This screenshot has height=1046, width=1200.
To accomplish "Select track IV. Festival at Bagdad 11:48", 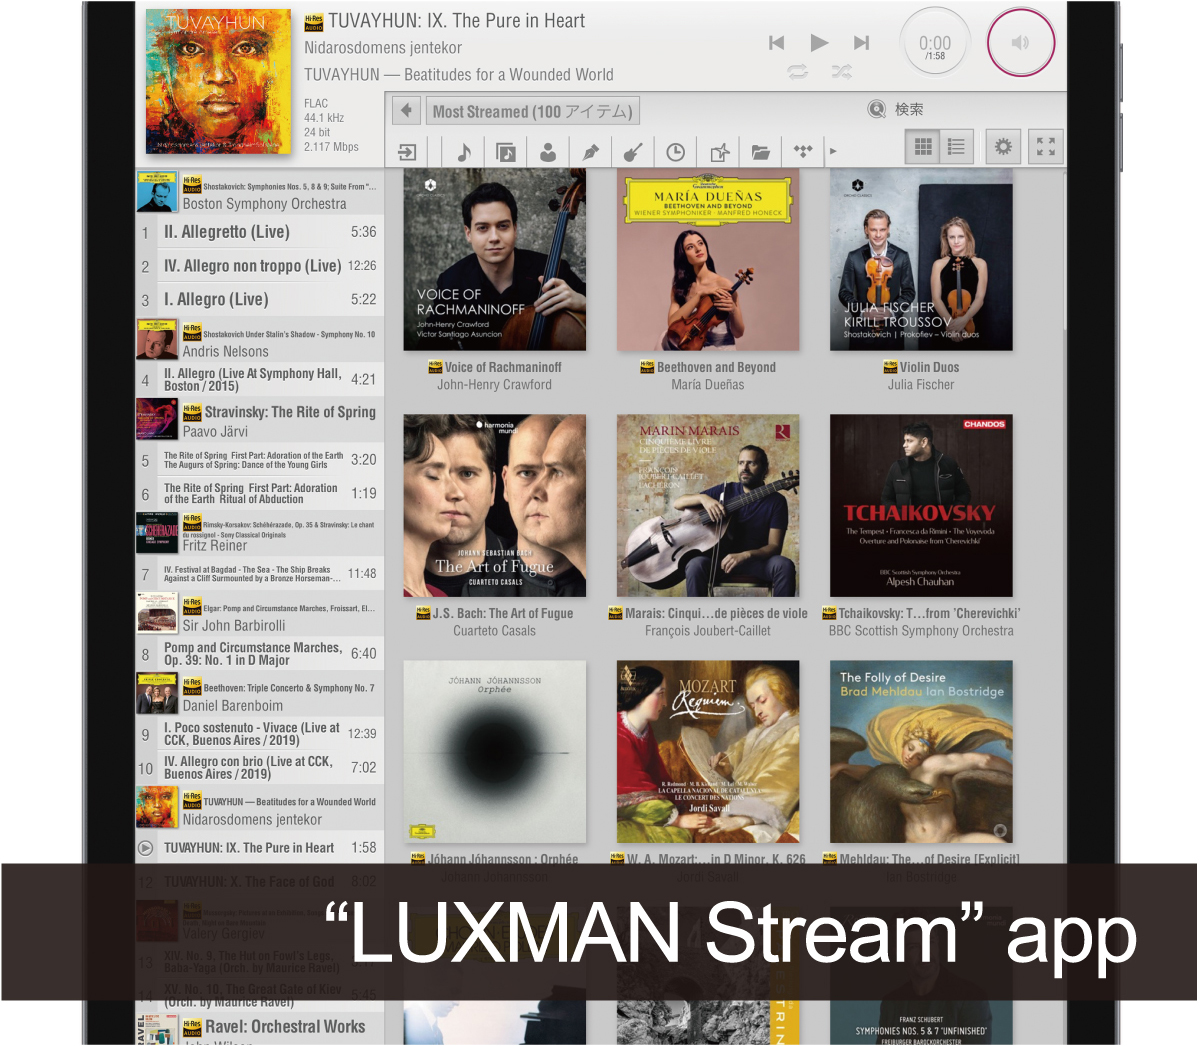I will tap(260, 574).
